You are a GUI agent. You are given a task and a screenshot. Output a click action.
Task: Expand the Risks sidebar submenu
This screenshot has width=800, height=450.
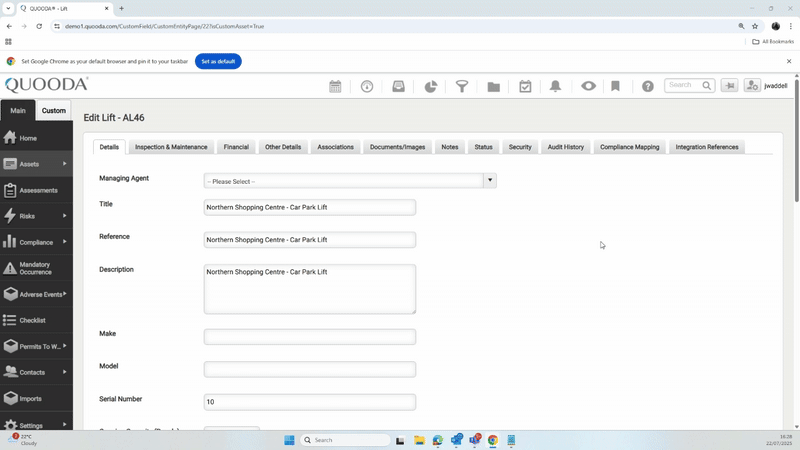[64, 216]
